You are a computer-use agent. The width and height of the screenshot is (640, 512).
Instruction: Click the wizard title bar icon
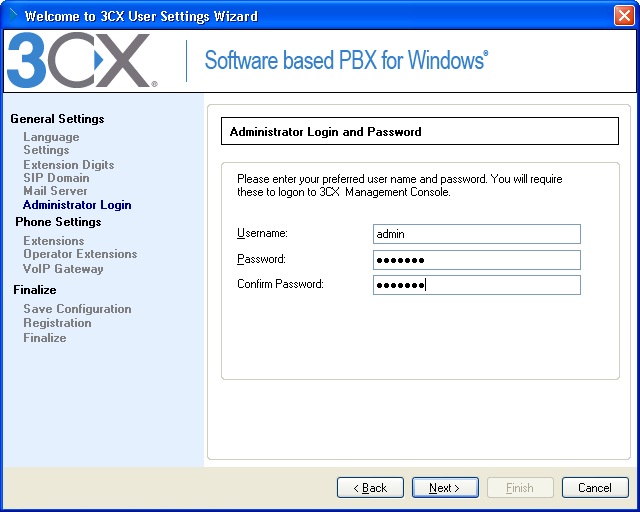coord(12,15)
